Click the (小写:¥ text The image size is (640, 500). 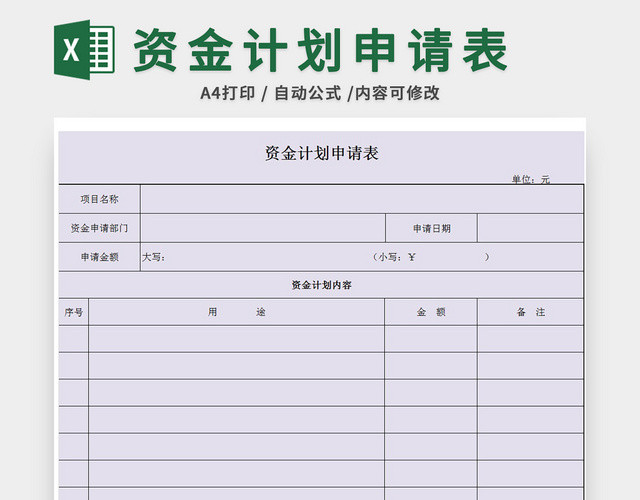click(393, 257)
